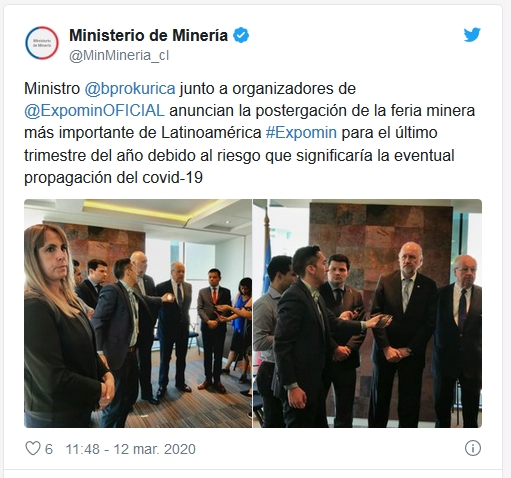This screenshot has height=478, width=511.
Task: Open the @bprokurica mention link
Action: pyautogui.click(x=130, y=89)
